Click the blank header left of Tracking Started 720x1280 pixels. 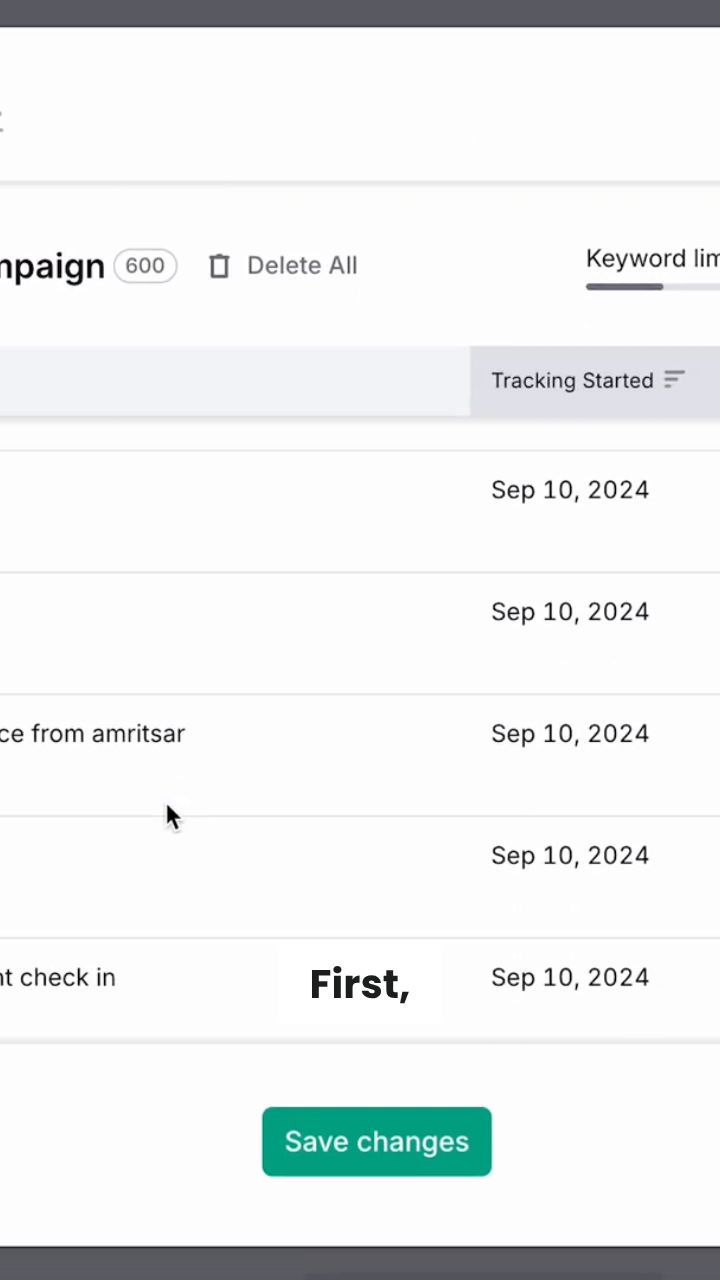click(x=235, y=380)
